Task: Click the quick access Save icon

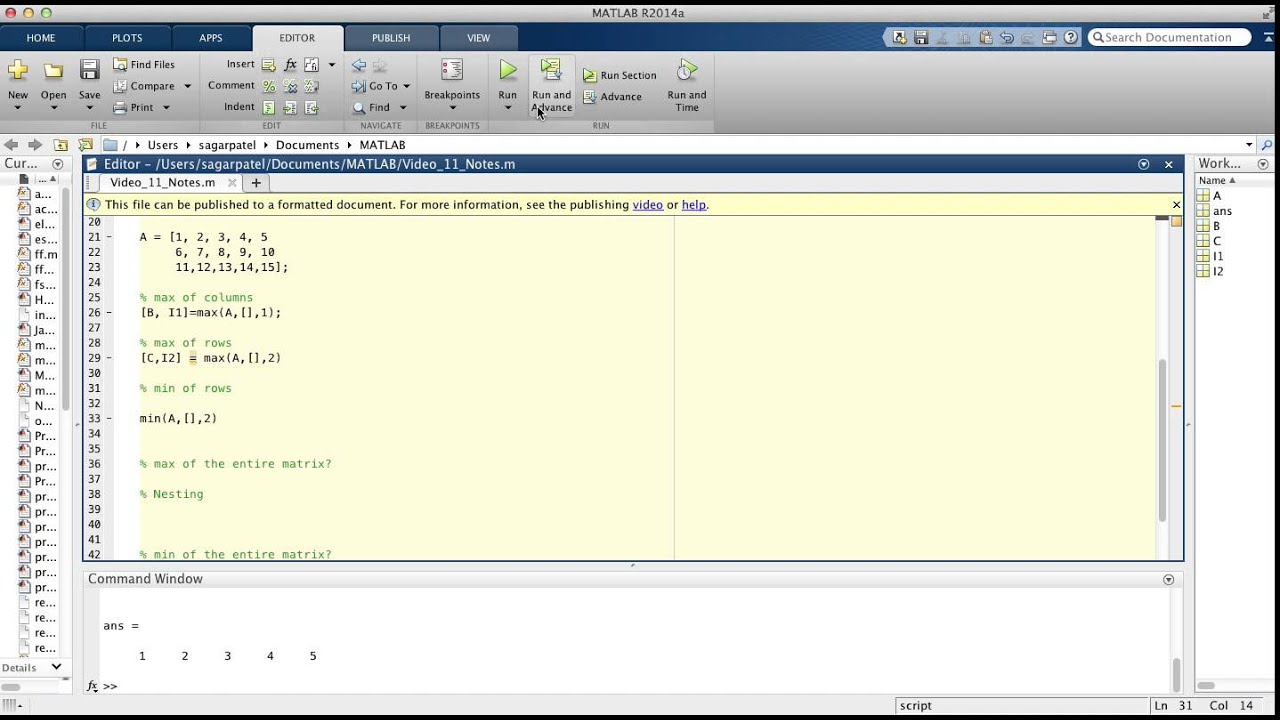Action: pyautogui.click(x=921, y=37)
